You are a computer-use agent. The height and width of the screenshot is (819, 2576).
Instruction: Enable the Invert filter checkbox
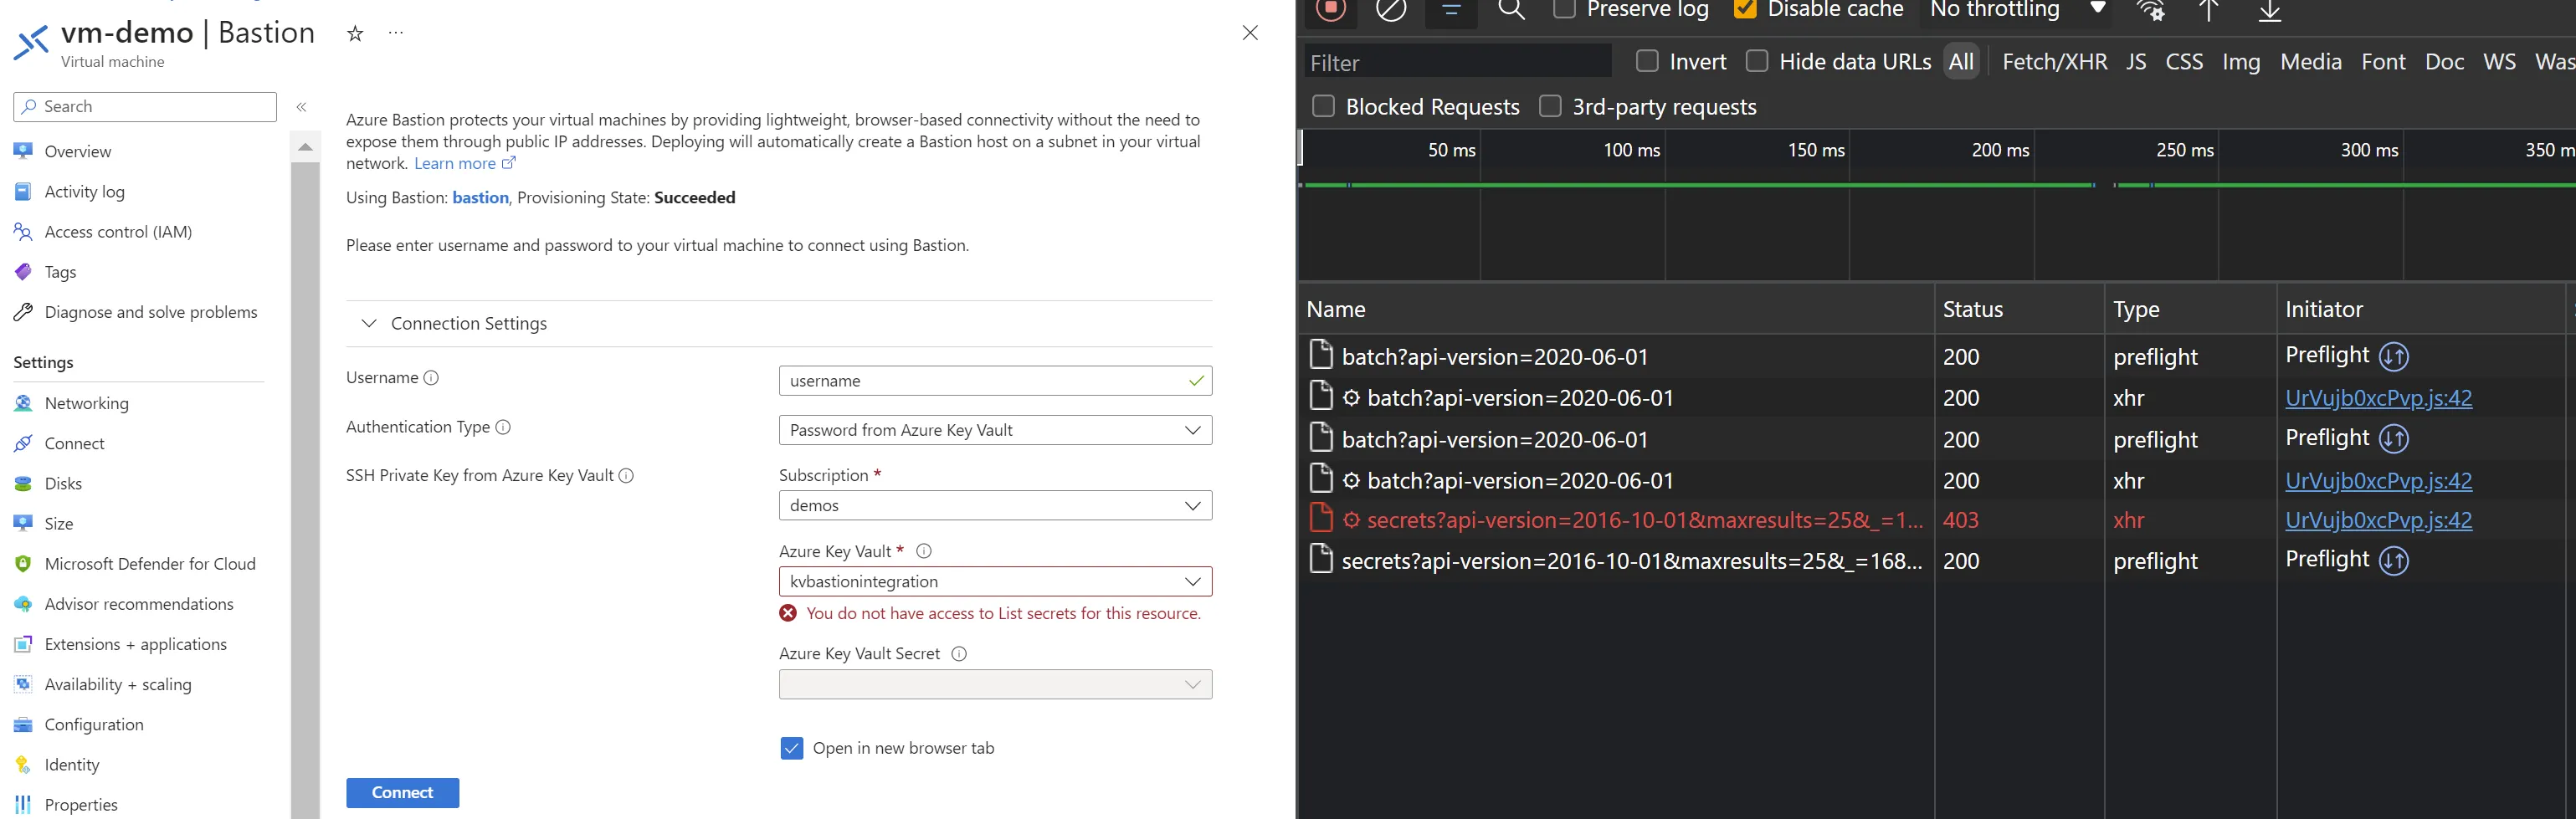tap(1647, 61)
